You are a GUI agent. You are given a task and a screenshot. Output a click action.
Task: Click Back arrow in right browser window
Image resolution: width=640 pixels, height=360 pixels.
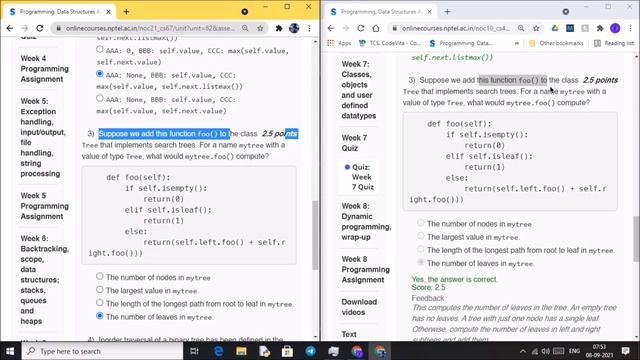[331, 28]
